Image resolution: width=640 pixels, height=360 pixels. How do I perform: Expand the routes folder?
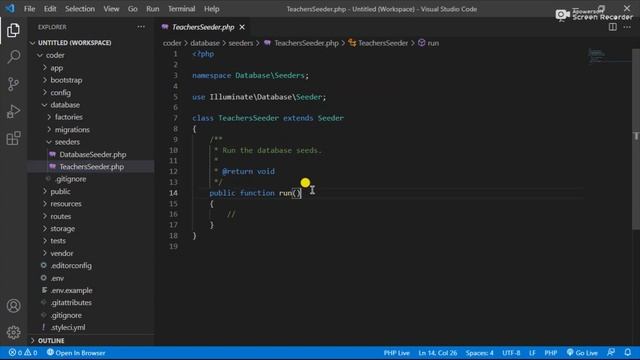coord(91,216)
